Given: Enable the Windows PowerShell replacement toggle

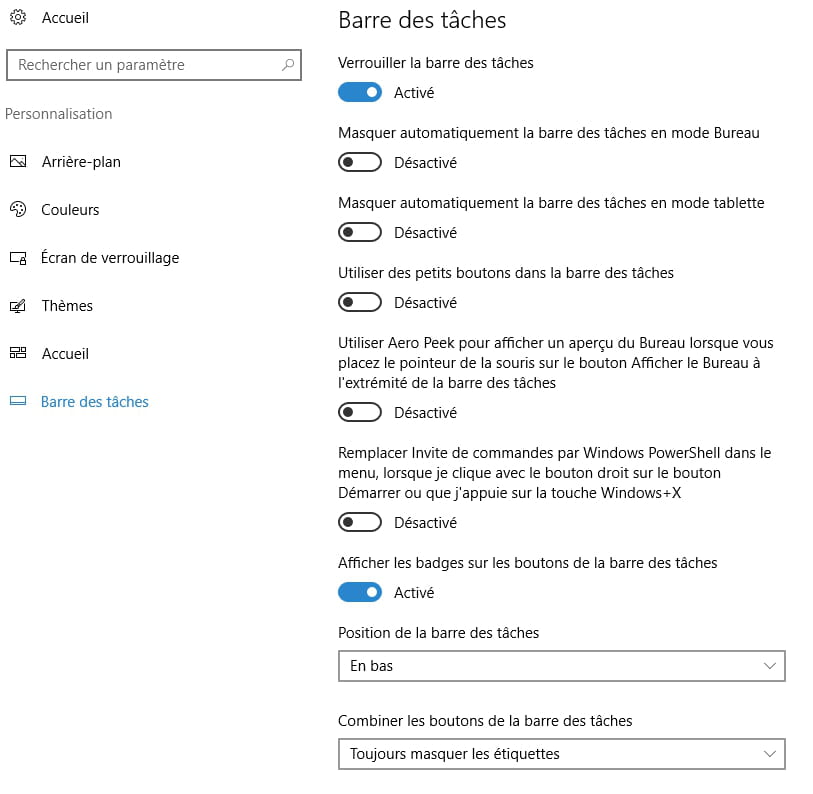Looking at the screenshot, I should coord(360,523).
